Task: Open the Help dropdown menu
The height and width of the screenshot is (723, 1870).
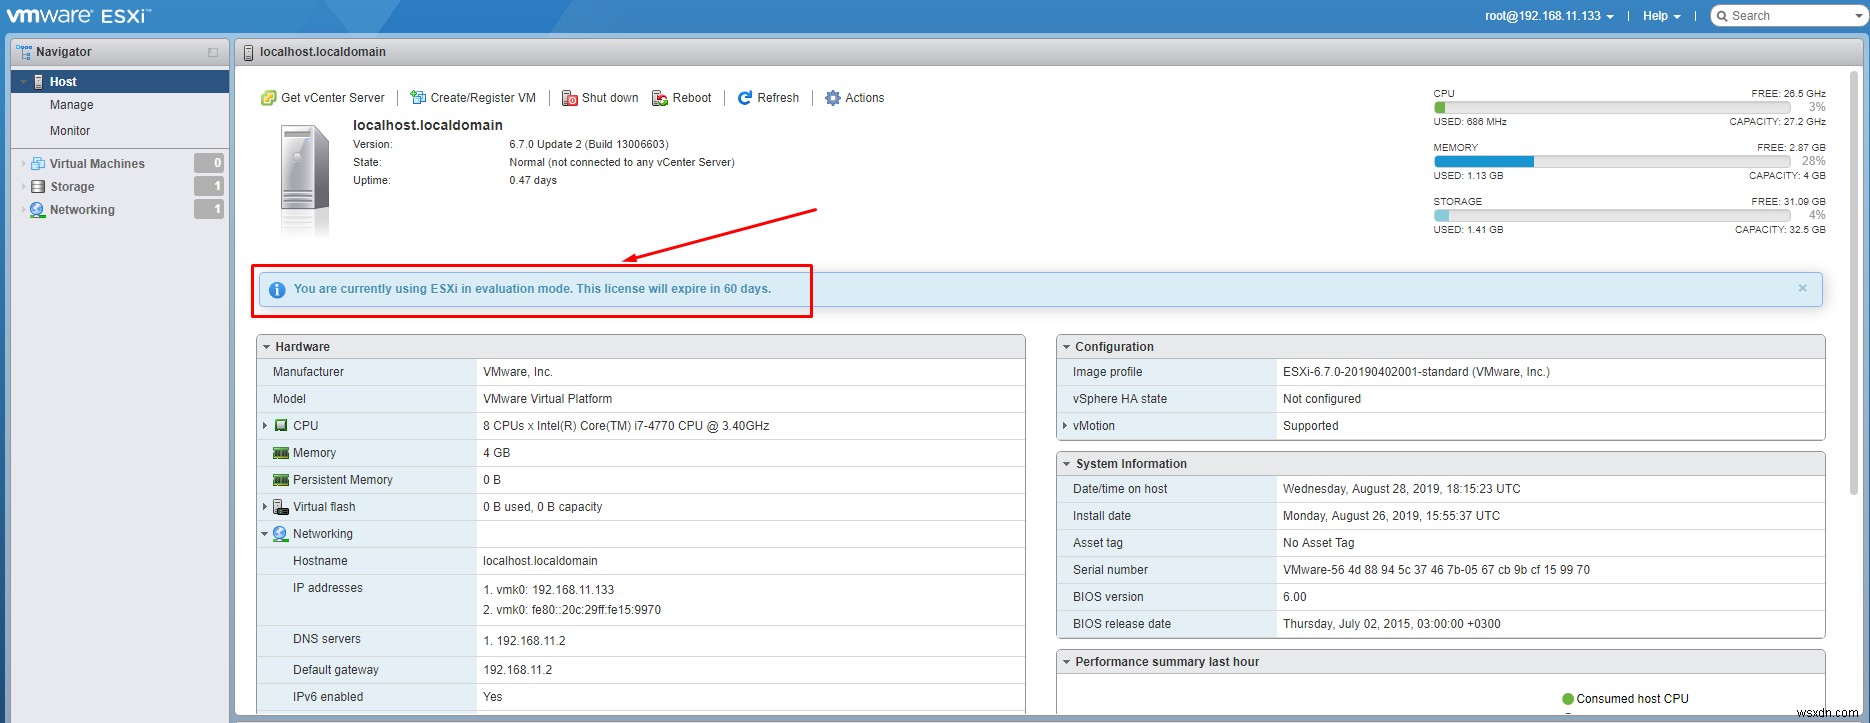Action: [1661, 16]
